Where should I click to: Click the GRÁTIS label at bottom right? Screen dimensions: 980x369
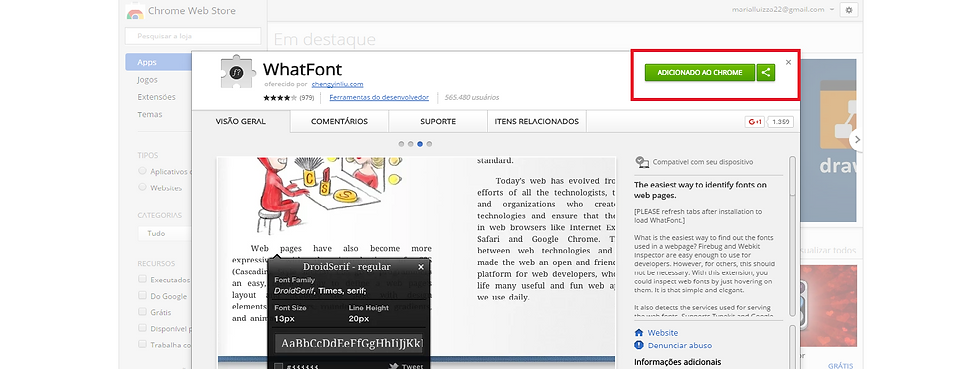point(840,366)
